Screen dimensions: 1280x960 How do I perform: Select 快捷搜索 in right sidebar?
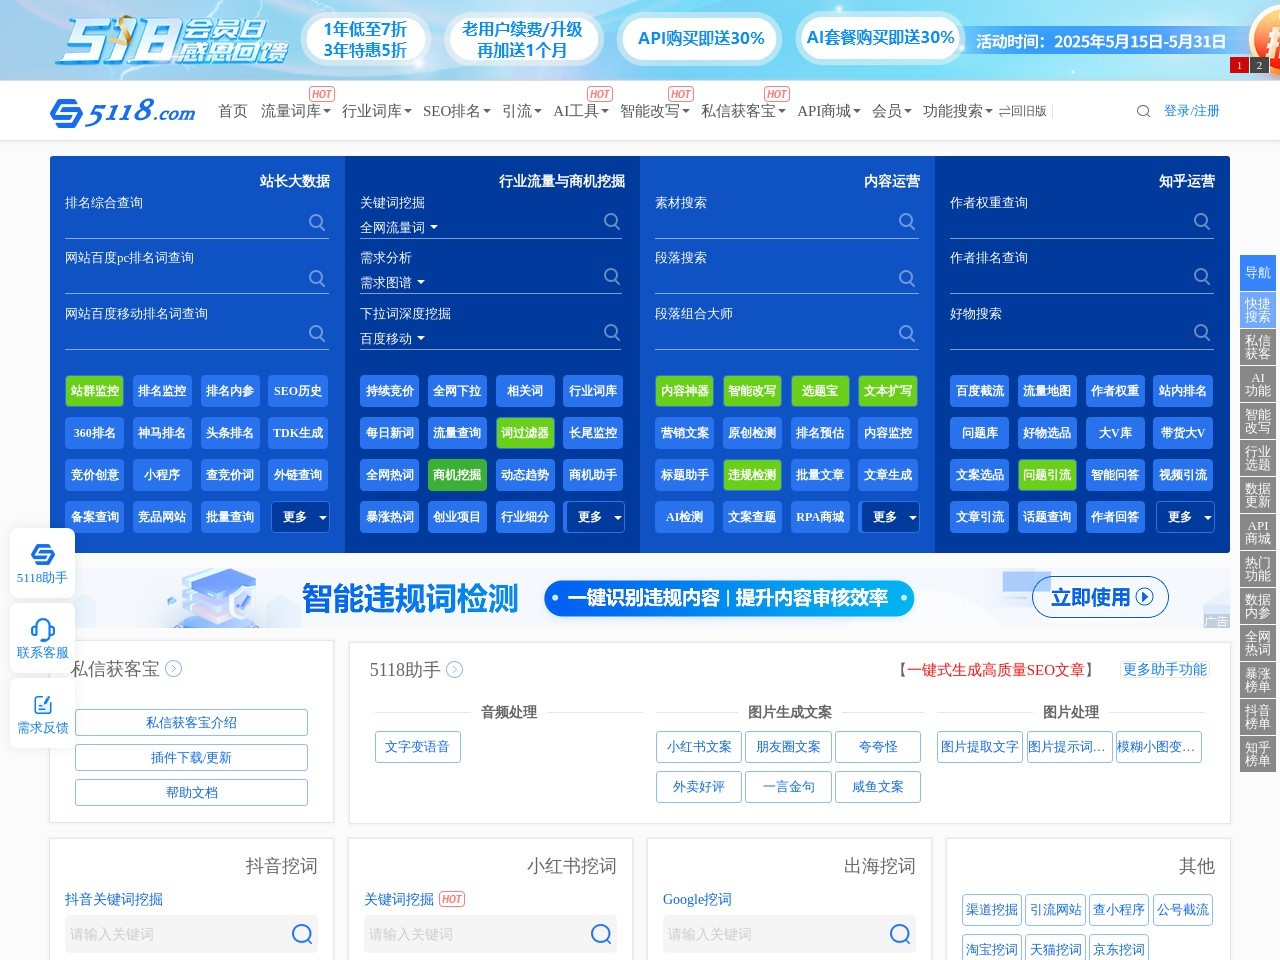point(1258,310)
